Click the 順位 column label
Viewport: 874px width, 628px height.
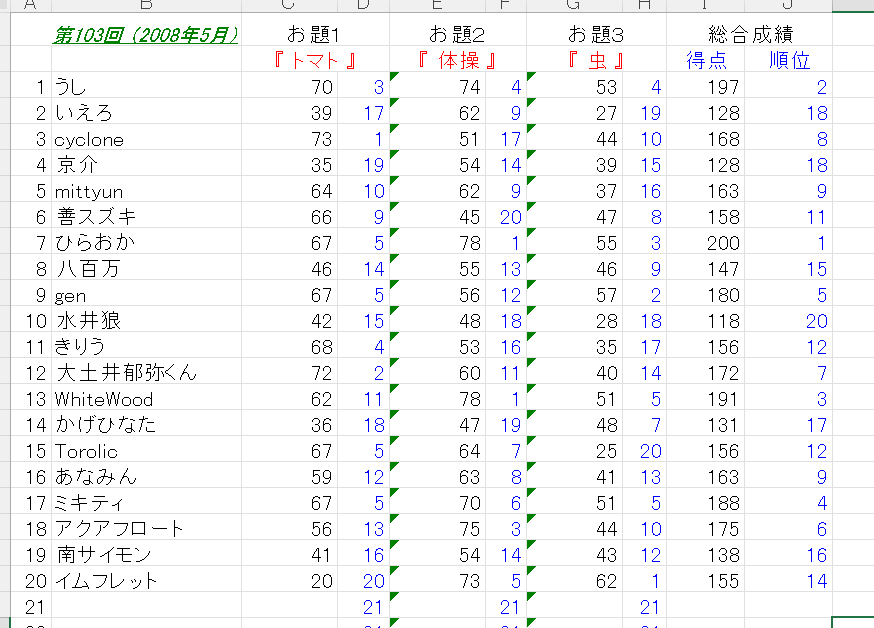(x=789, y=60)
